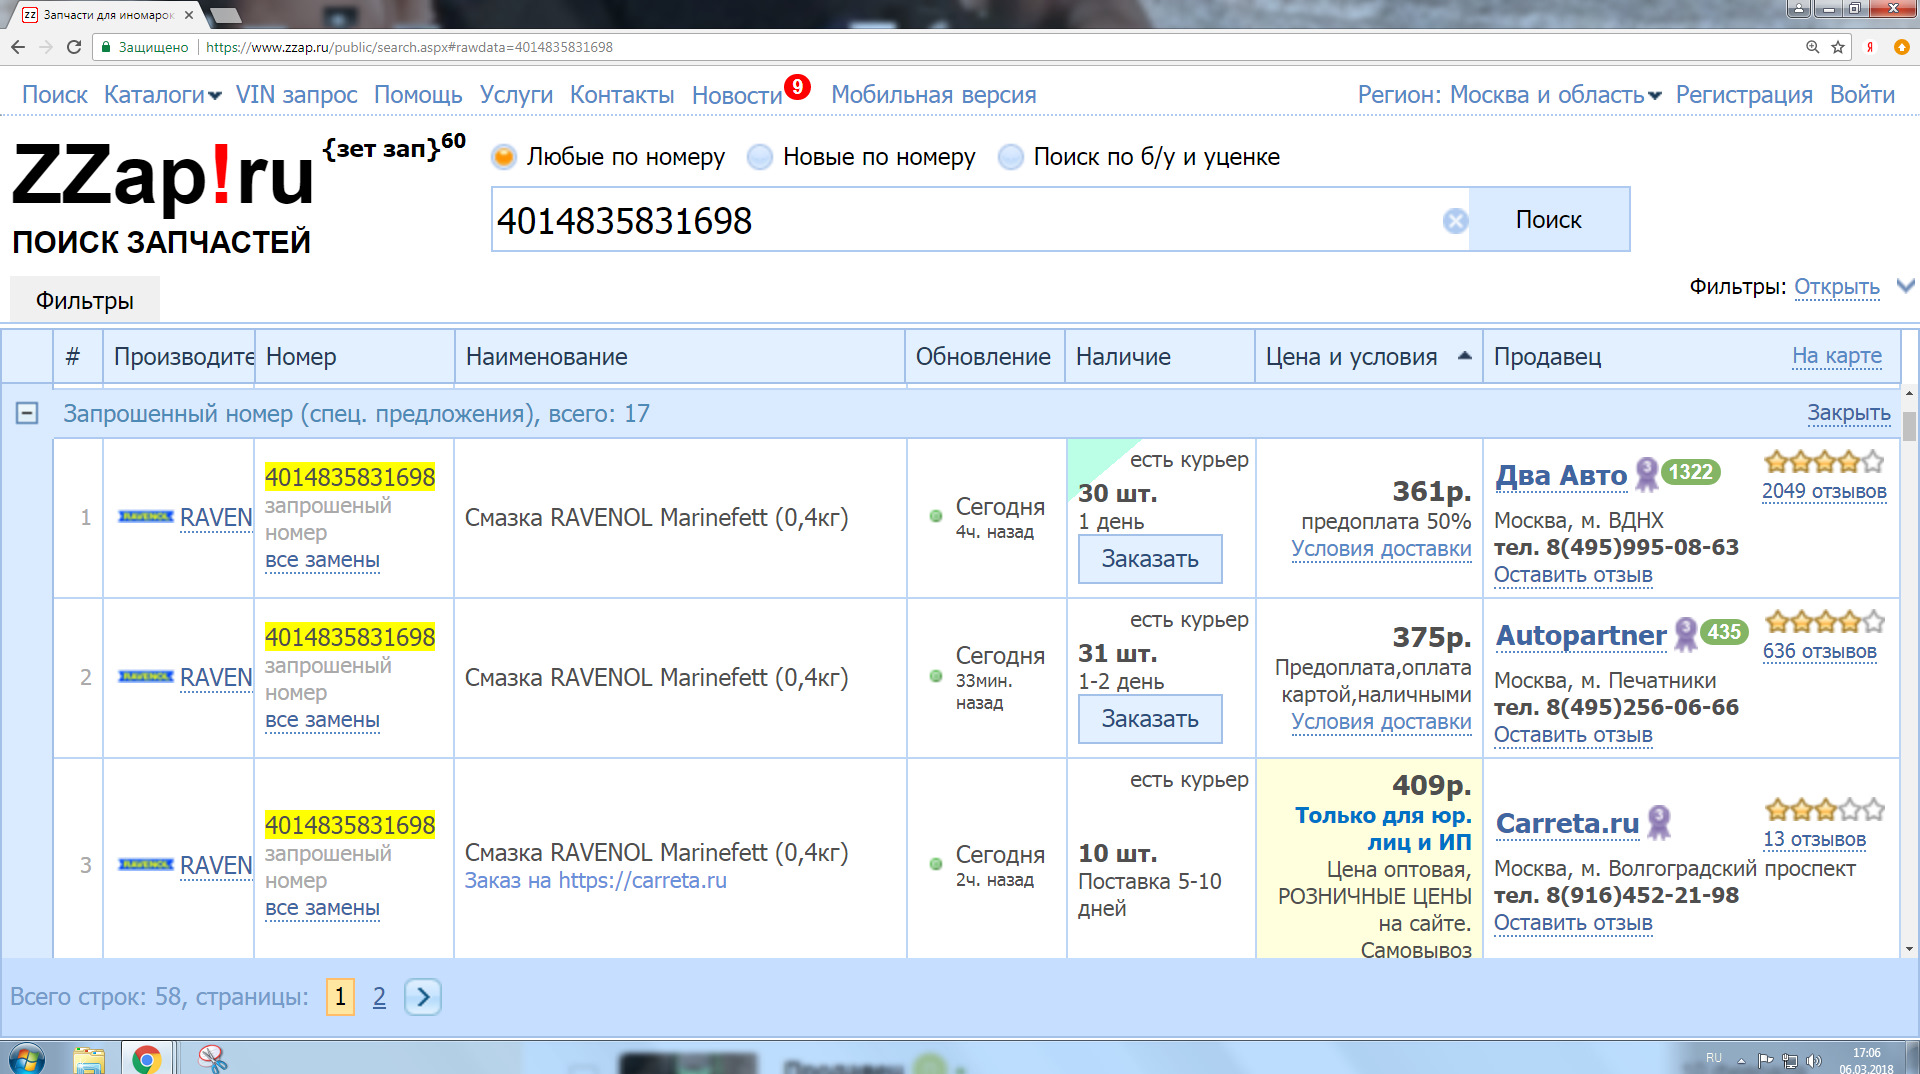Click star rating for Carreta.ru
Image resolution: width=1920 pixels, height=1074 pixels.
(x=1824, y=810)
